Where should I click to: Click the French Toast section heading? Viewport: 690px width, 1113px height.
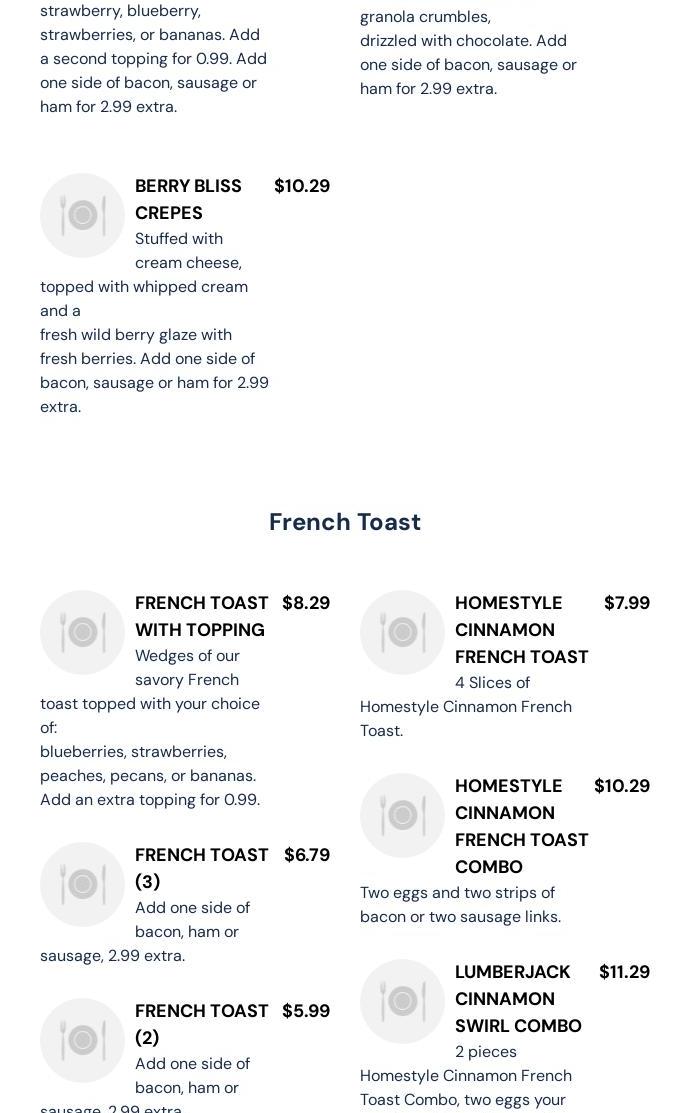point(345,522)
